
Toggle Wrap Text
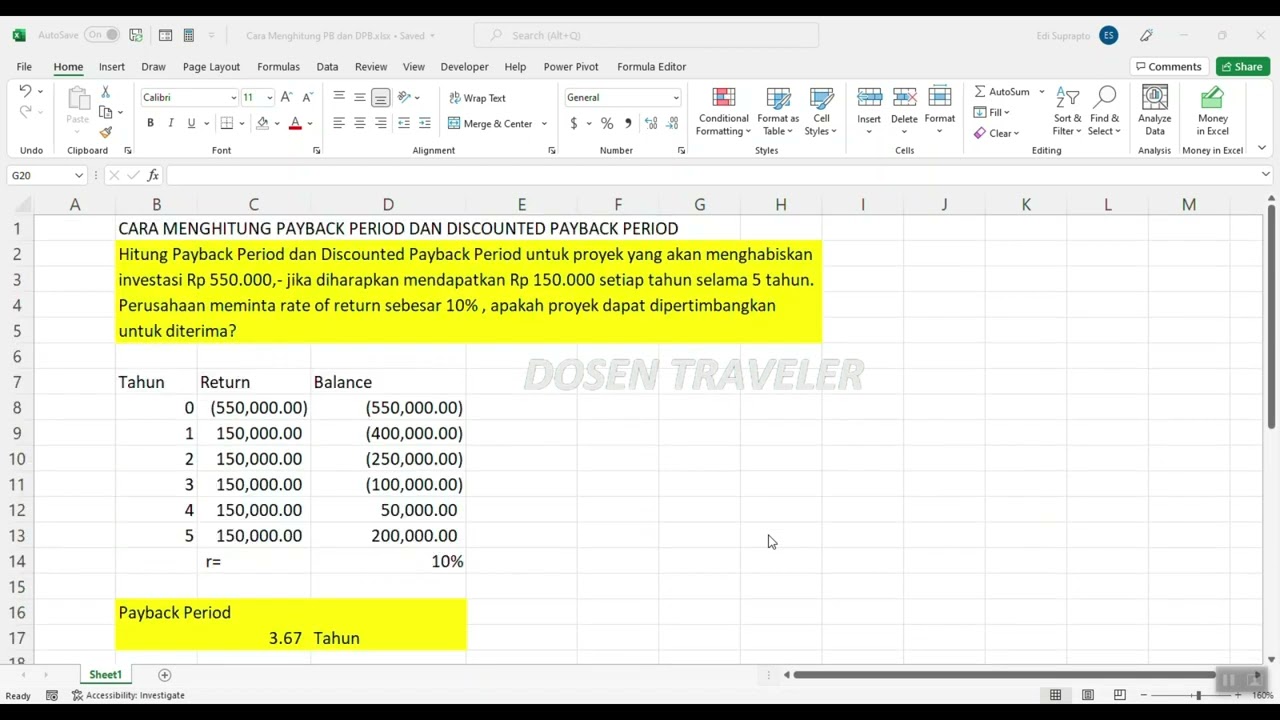point(477,98)
